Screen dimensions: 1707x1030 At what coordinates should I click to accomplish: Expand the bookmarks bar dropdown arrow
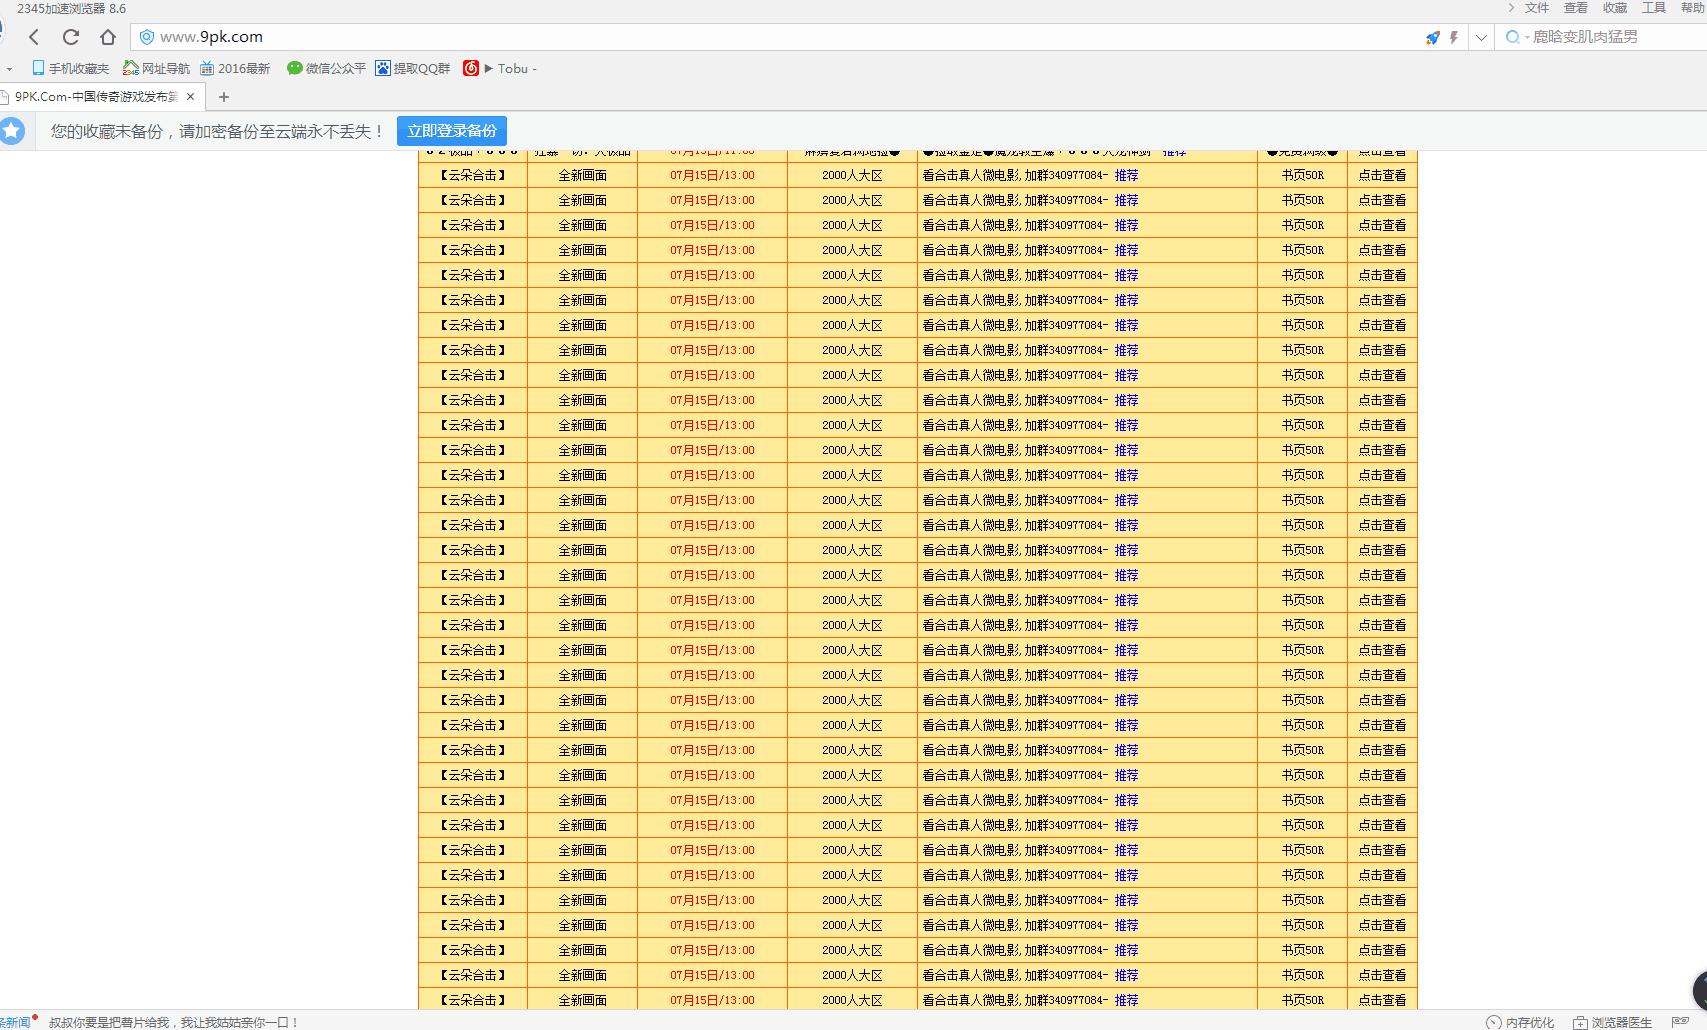tap(9, 69)
